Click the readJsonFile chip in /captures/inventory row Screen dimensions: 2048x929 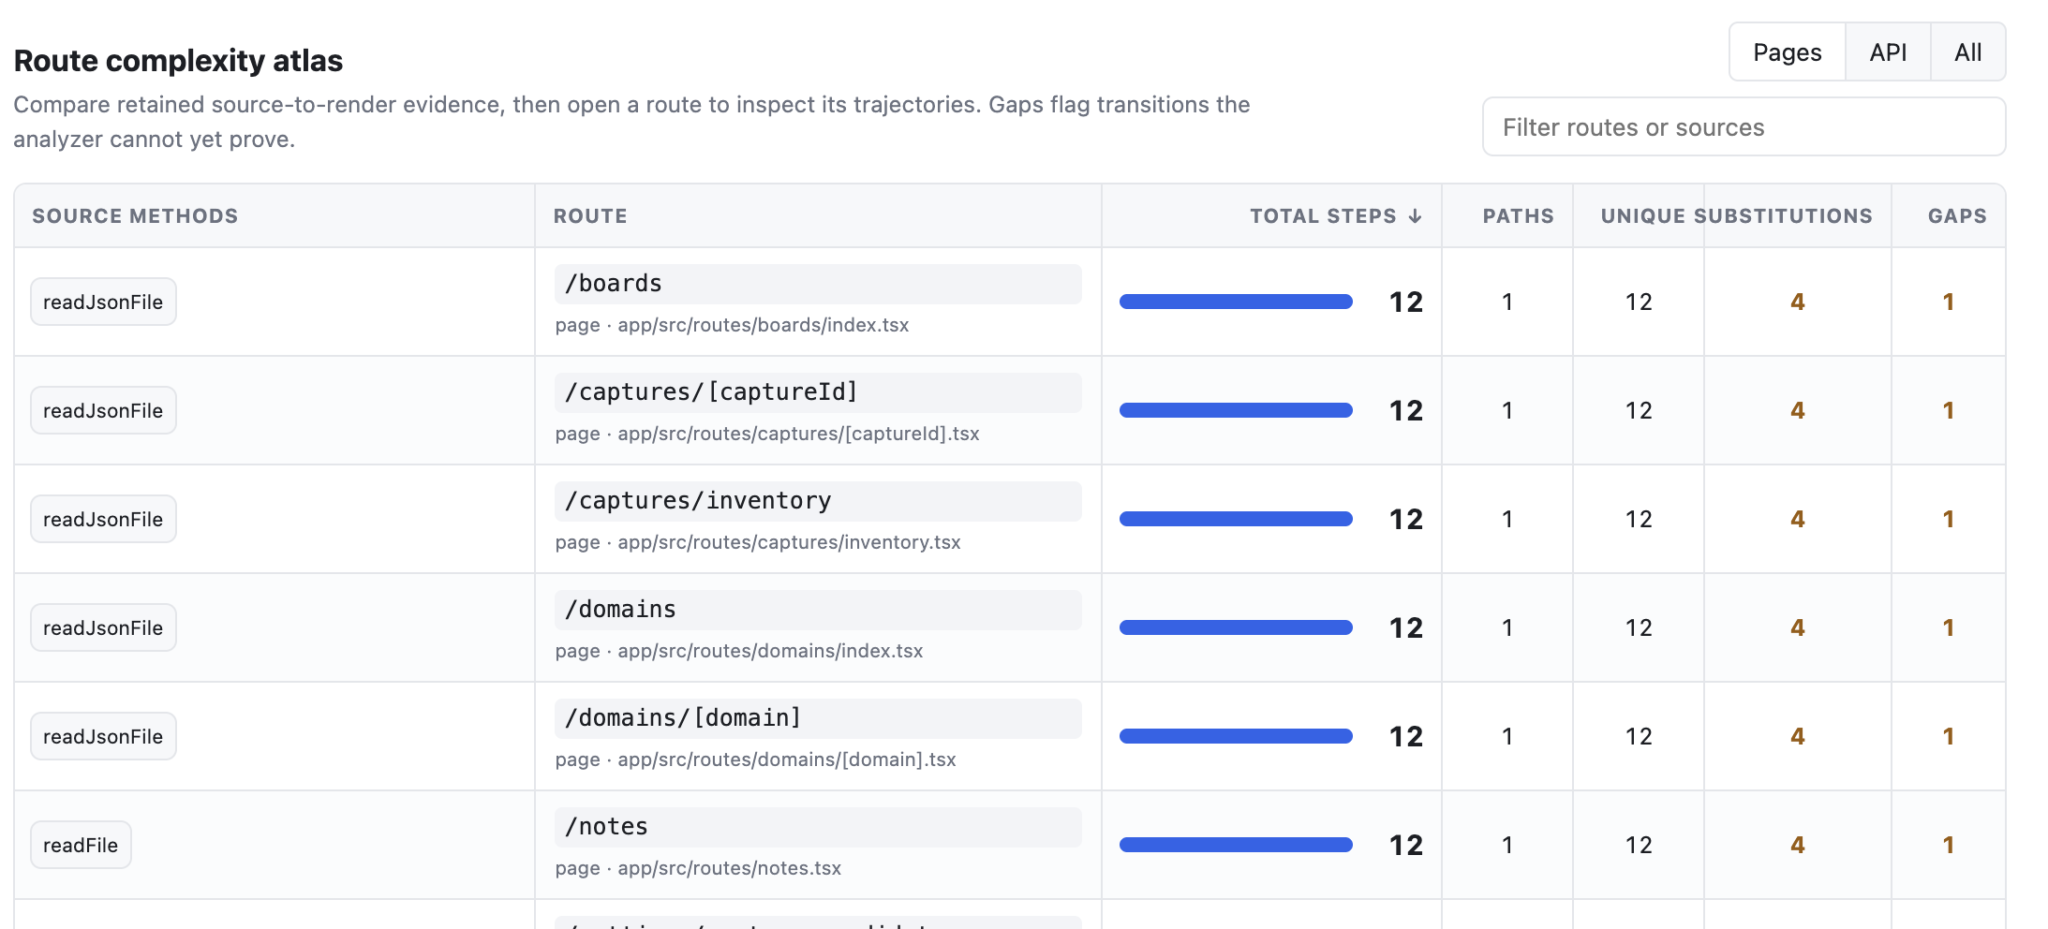[x=103, y=519]
